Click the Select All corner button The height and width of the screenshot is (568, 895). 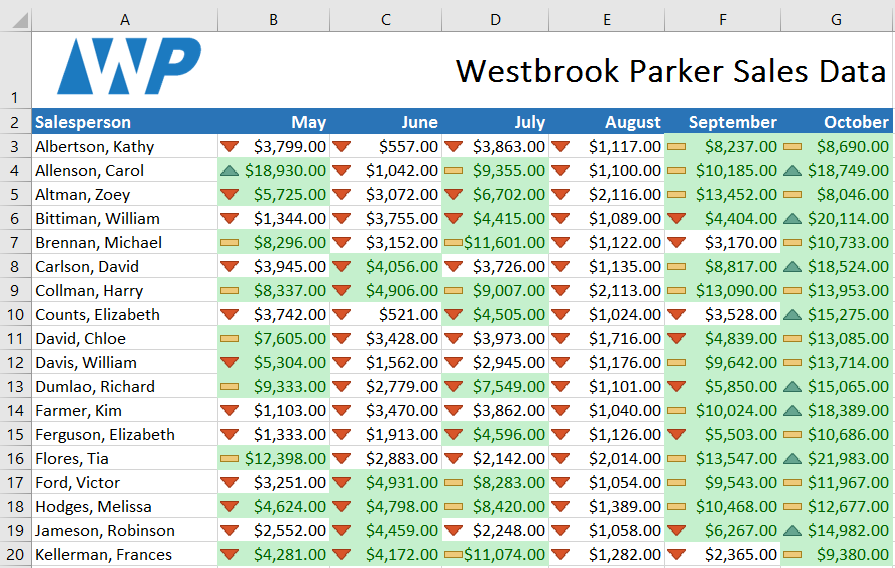point(15,19)
